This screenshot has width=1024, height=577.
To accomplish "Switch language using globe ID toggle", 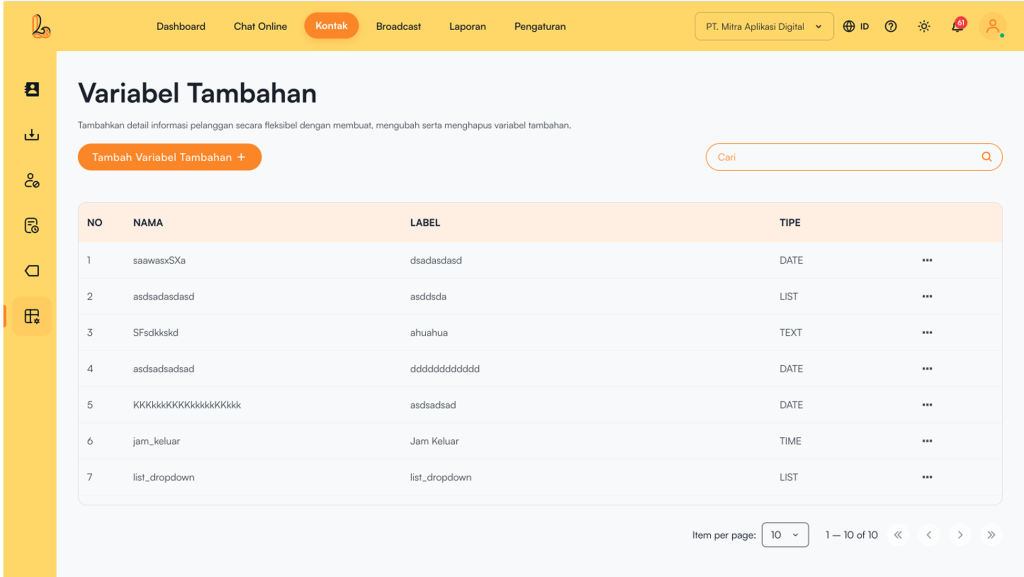I will 855,27.
